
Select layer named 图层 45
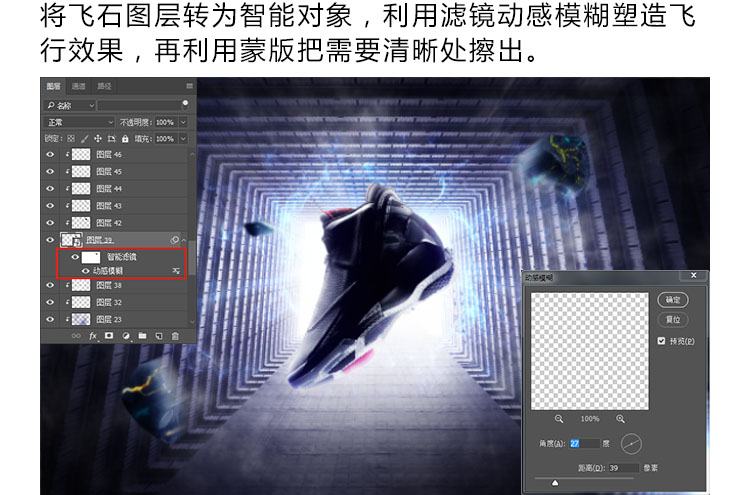pyautogui.click(x=109, y=171)
